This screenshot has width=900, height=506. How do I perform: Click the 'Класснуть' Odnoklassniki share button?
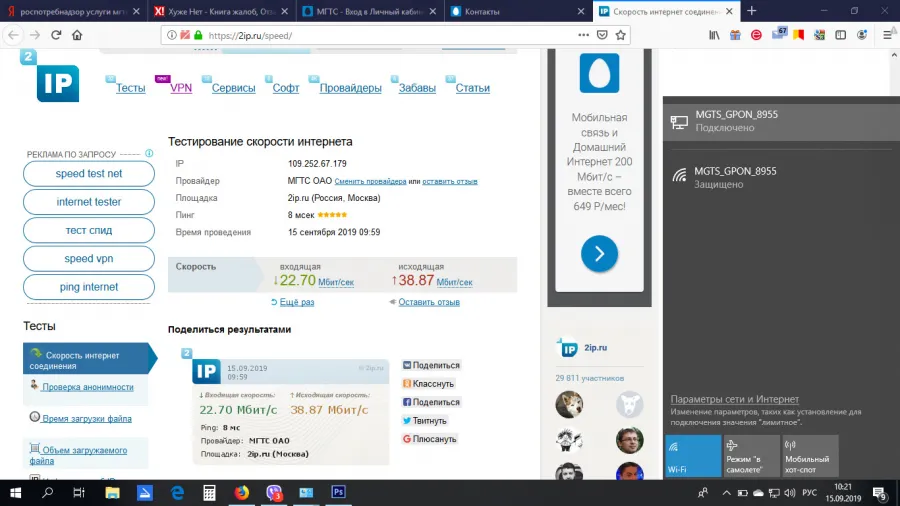tap(428, 384)
